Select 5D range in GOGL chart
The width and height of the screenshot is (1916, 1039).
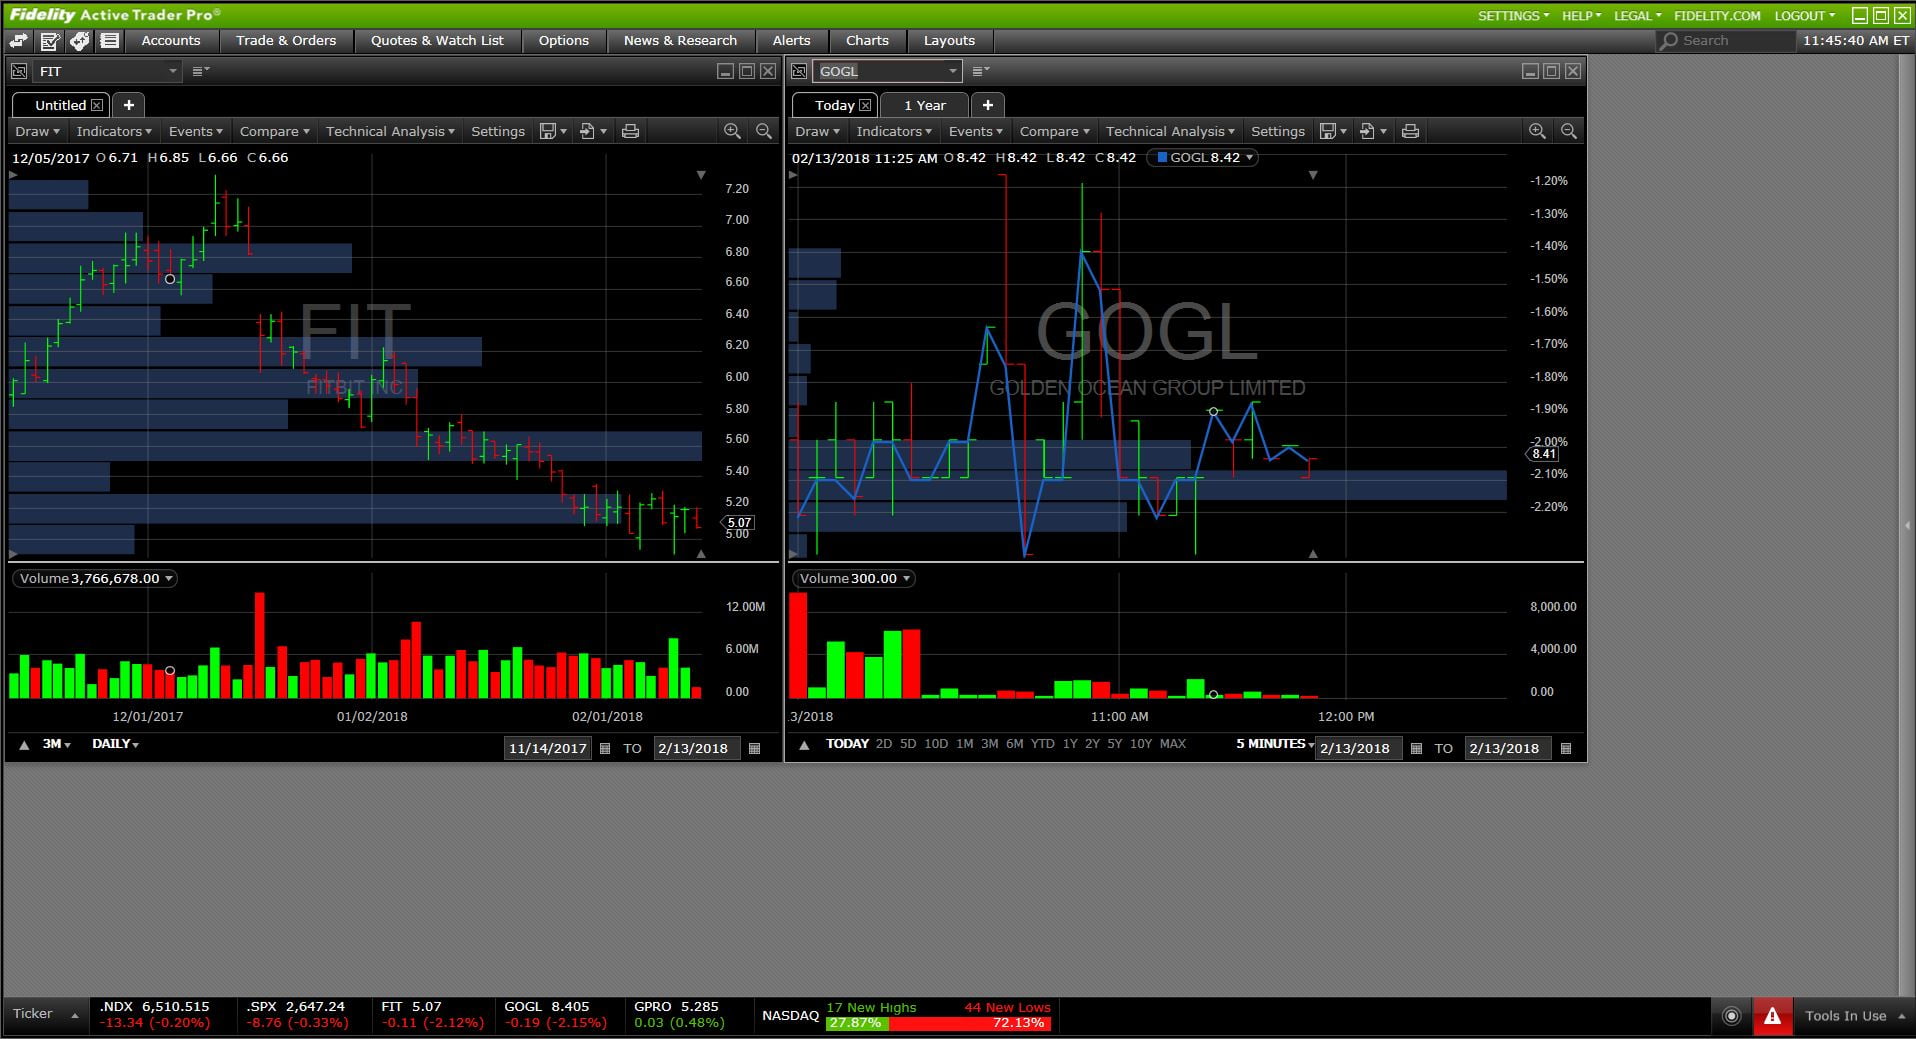(908, 744)
